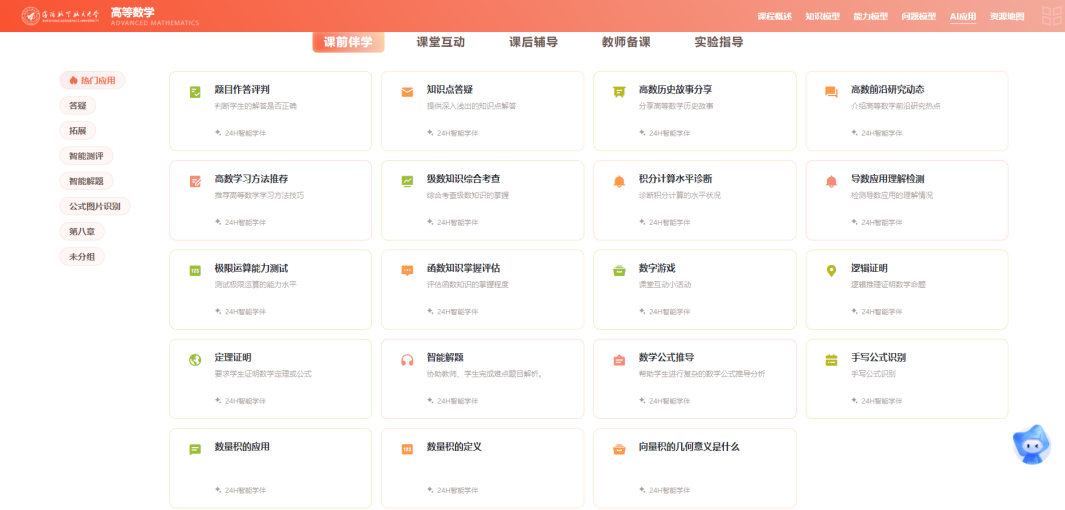
Task: Select the 第八章 category filter
Action: click(x=82, y=232)
